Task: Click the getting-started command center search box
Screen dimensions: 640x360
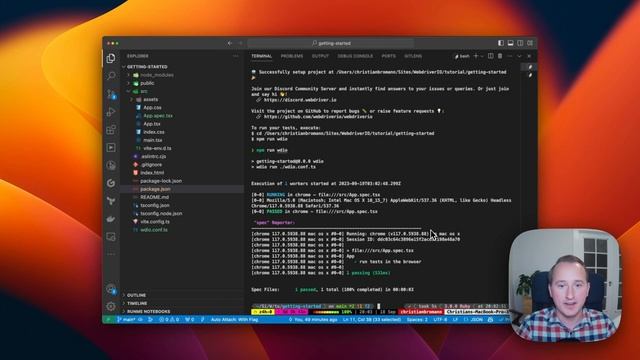Action: tap(331, 43)
